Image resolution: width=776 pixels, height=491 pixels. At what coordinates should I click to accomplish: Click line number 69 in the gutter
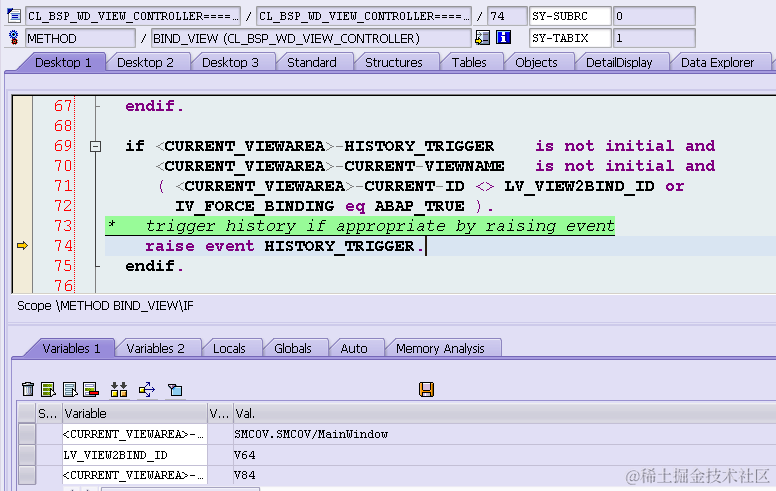(63, 146)
